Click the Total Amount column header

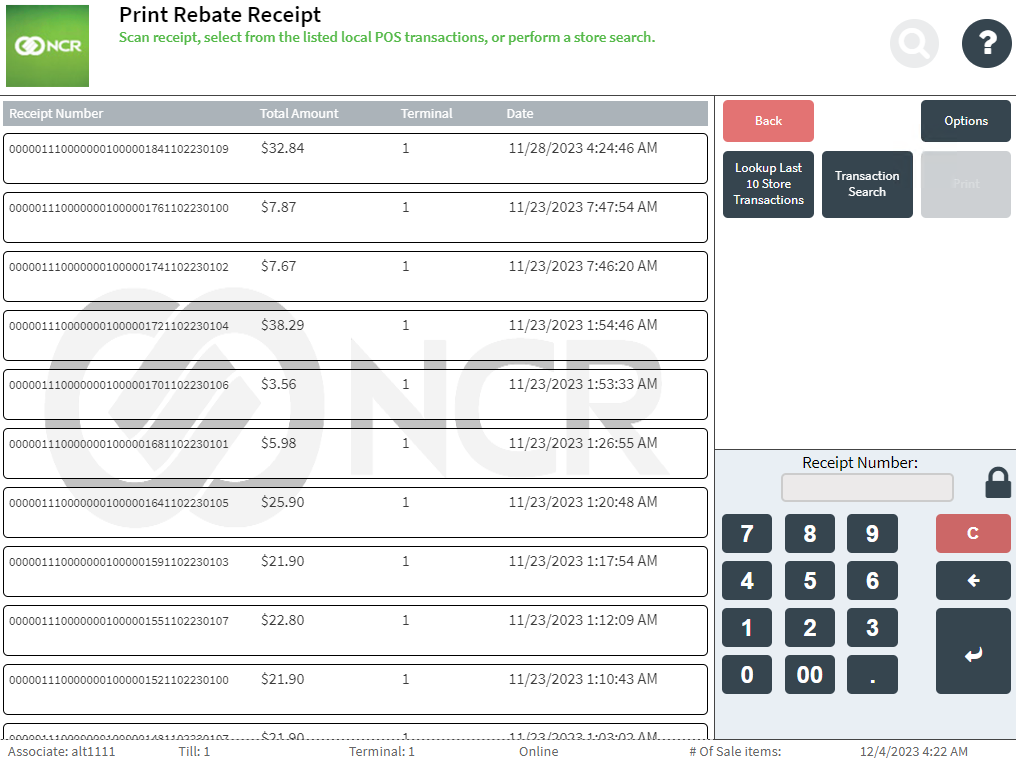(x=298, y=113)
